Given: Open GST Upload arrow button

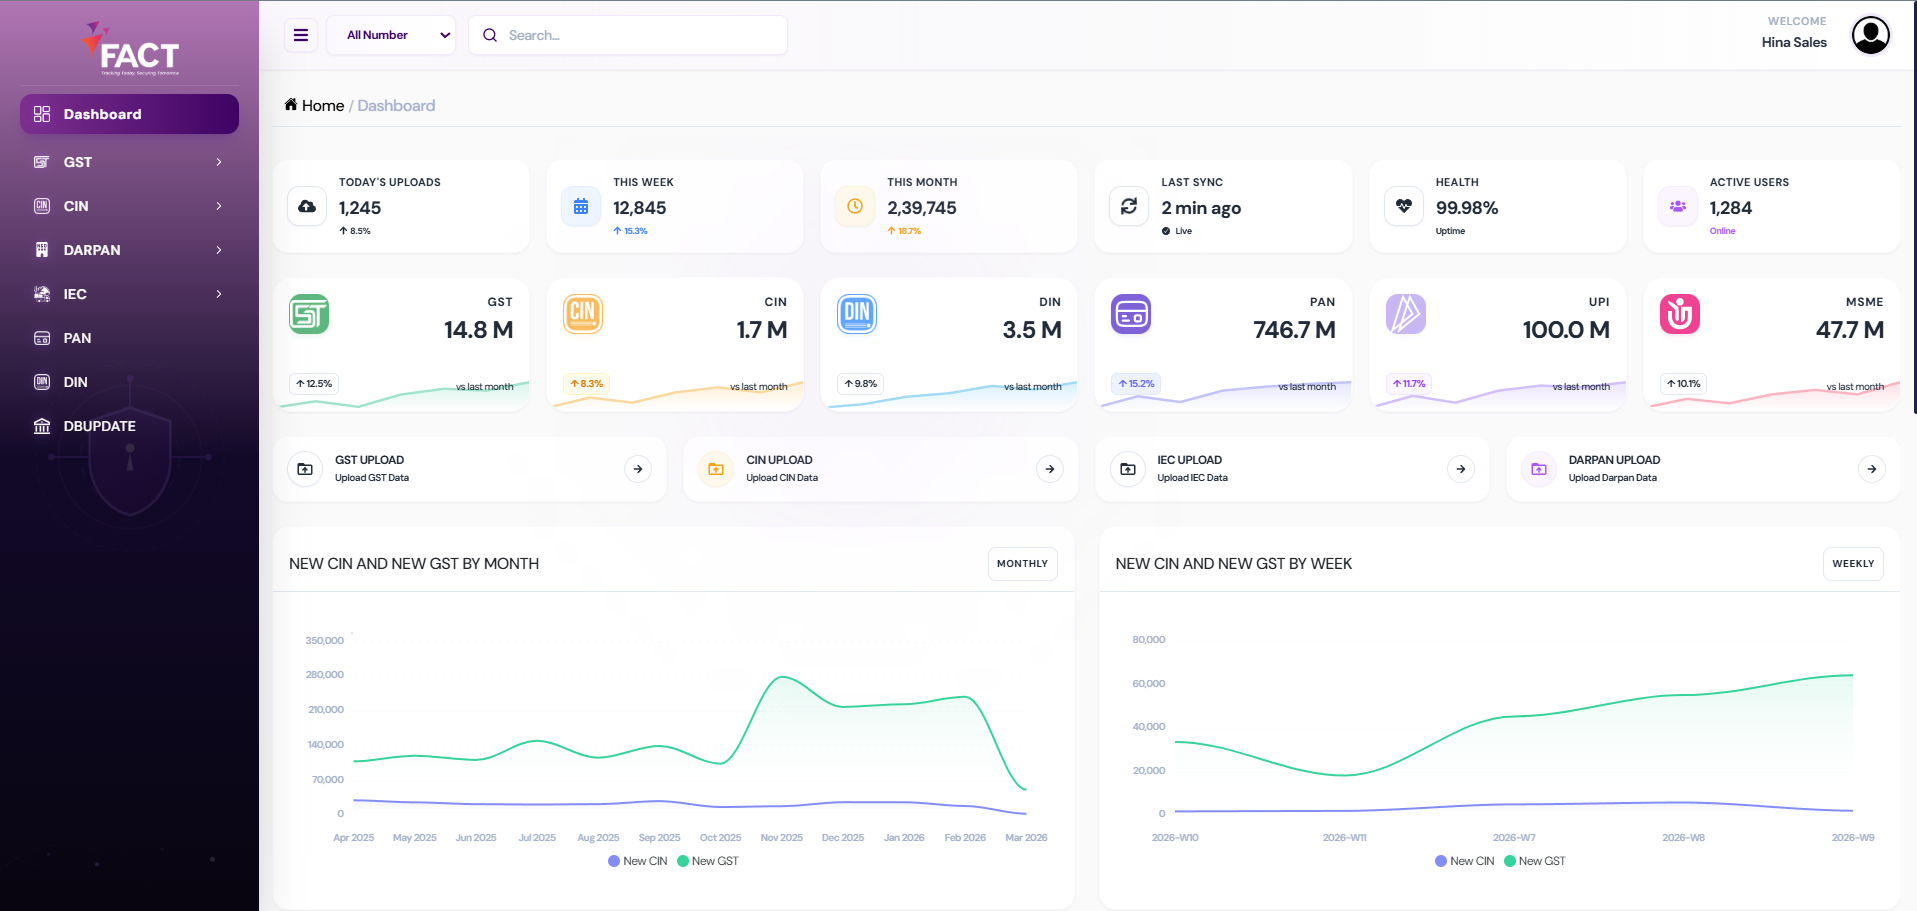Looking at the screenshot, I should coord(638,469).
